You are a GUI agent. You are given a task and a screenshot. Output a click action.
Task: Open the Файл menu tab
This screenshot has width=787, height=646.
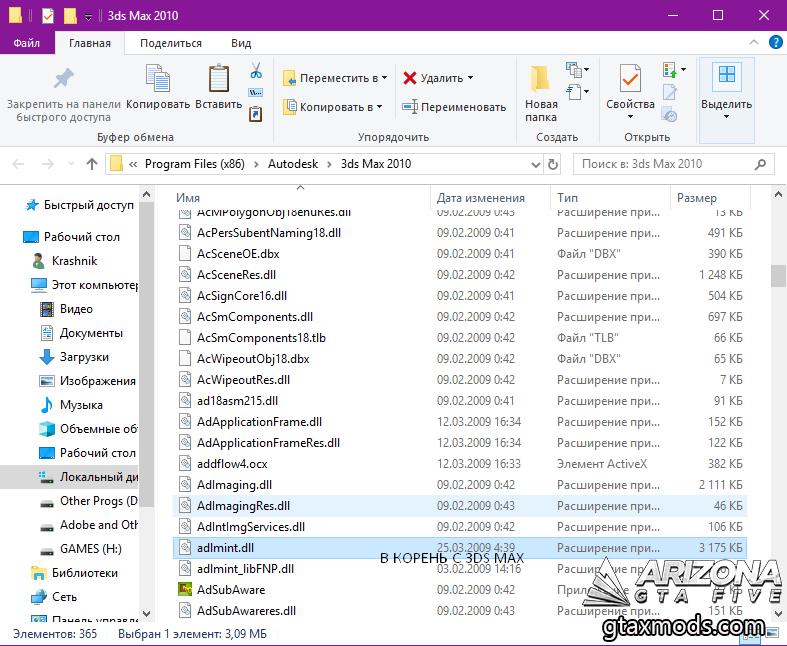(x=27, y=43)
